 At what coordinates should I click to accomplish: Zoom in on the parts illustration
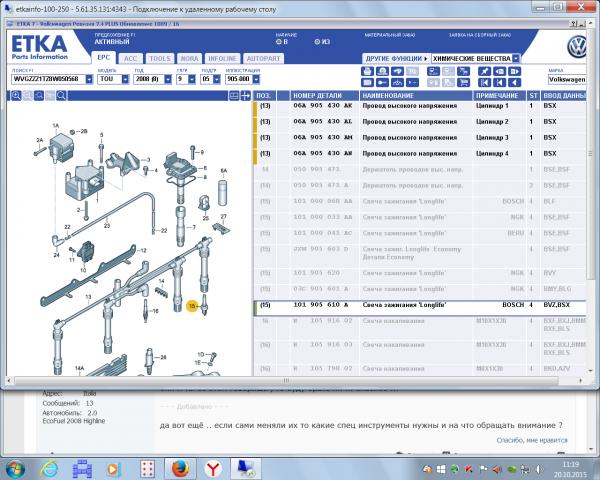pos(16,96)
